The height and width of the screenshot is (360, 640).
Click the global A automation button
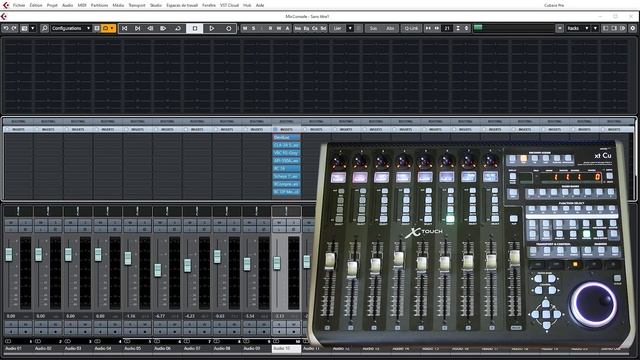coord(287,28)
